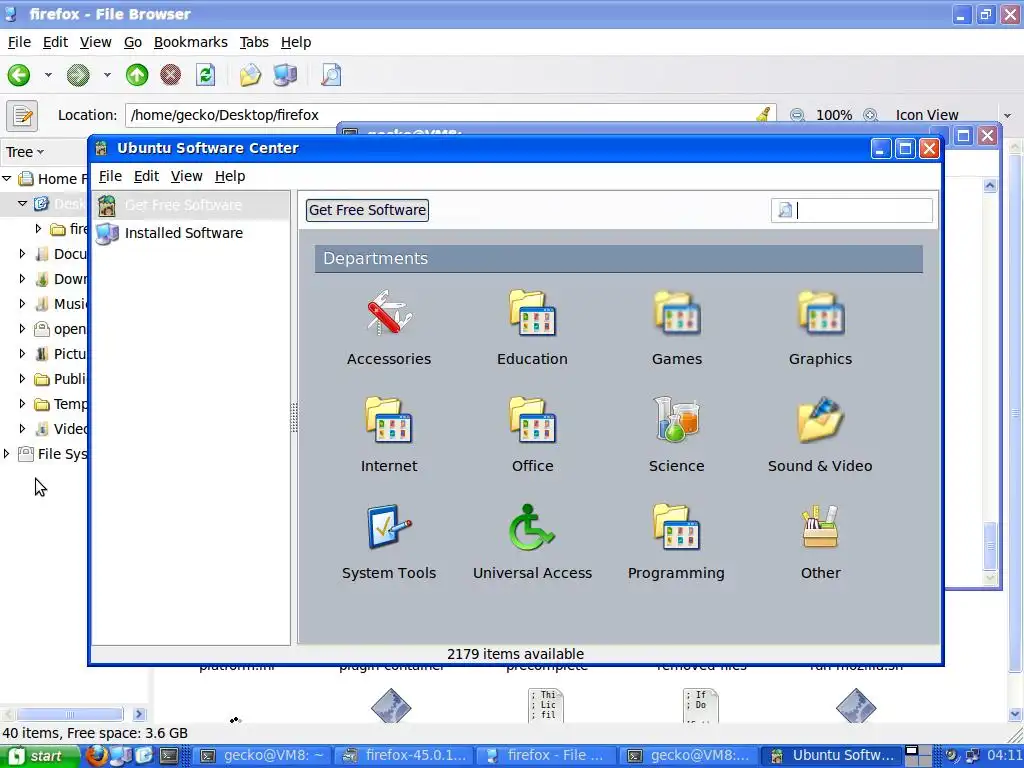1024x768 pixels.
Task: Open the back history dropdown arrow
Action: 48,75
